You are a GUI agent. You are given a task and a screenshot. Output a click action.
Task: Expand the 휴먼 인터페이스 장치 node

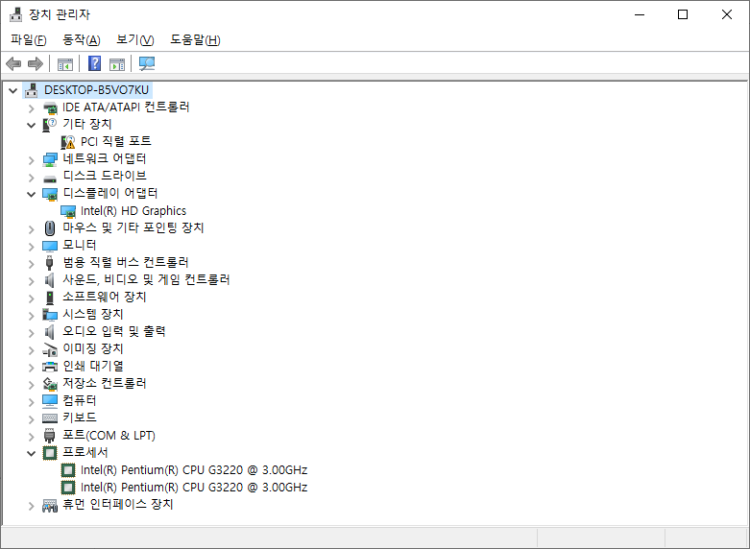pyautogui.click(x=31, y=505)
